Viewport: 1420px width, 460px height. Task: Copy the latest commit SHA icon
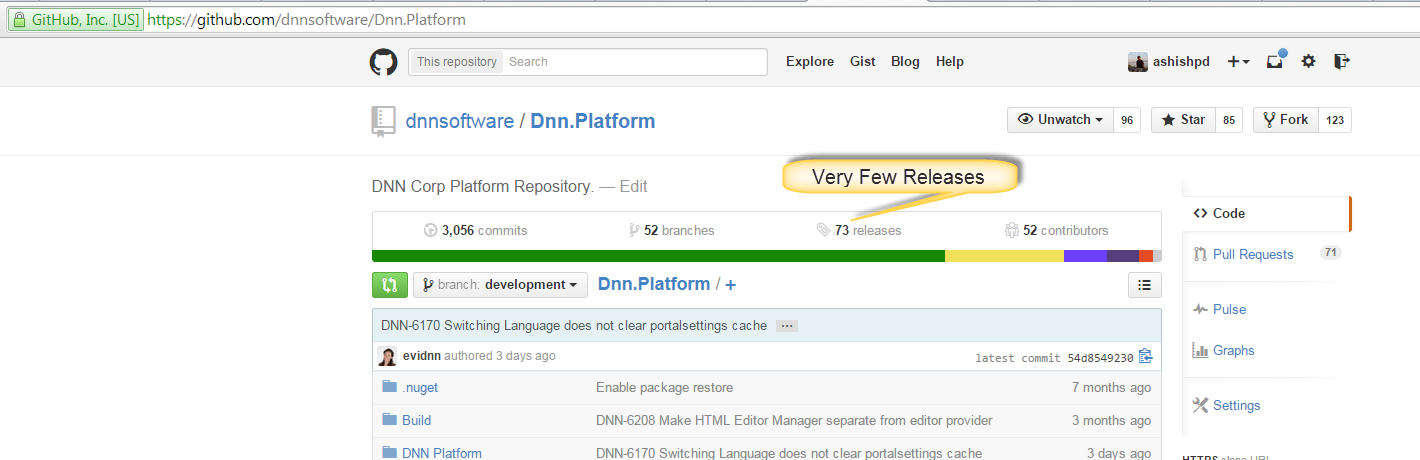click(1145, 357)
